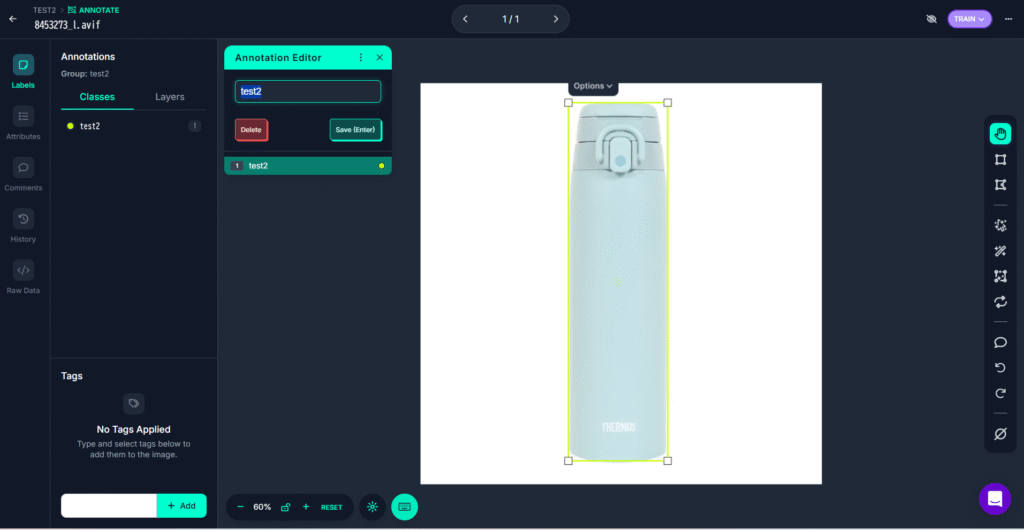Select the comment tool in right toolbar
This screenshot has height=530, width=1024.
(1000, 343)
